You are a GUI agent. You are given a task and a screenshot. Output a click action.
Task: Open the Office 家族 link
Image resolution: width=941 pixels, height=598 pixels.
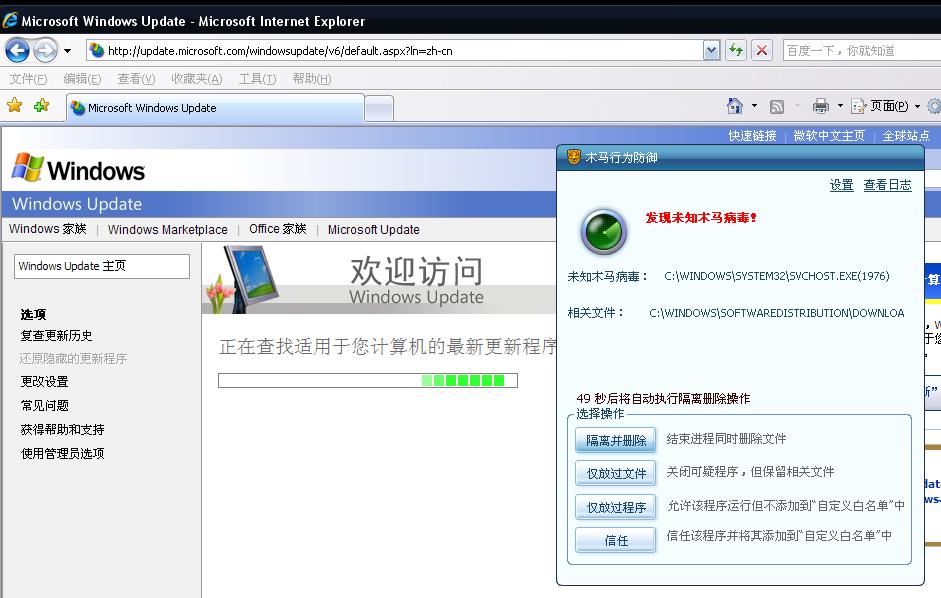click(x=278, y=229)
